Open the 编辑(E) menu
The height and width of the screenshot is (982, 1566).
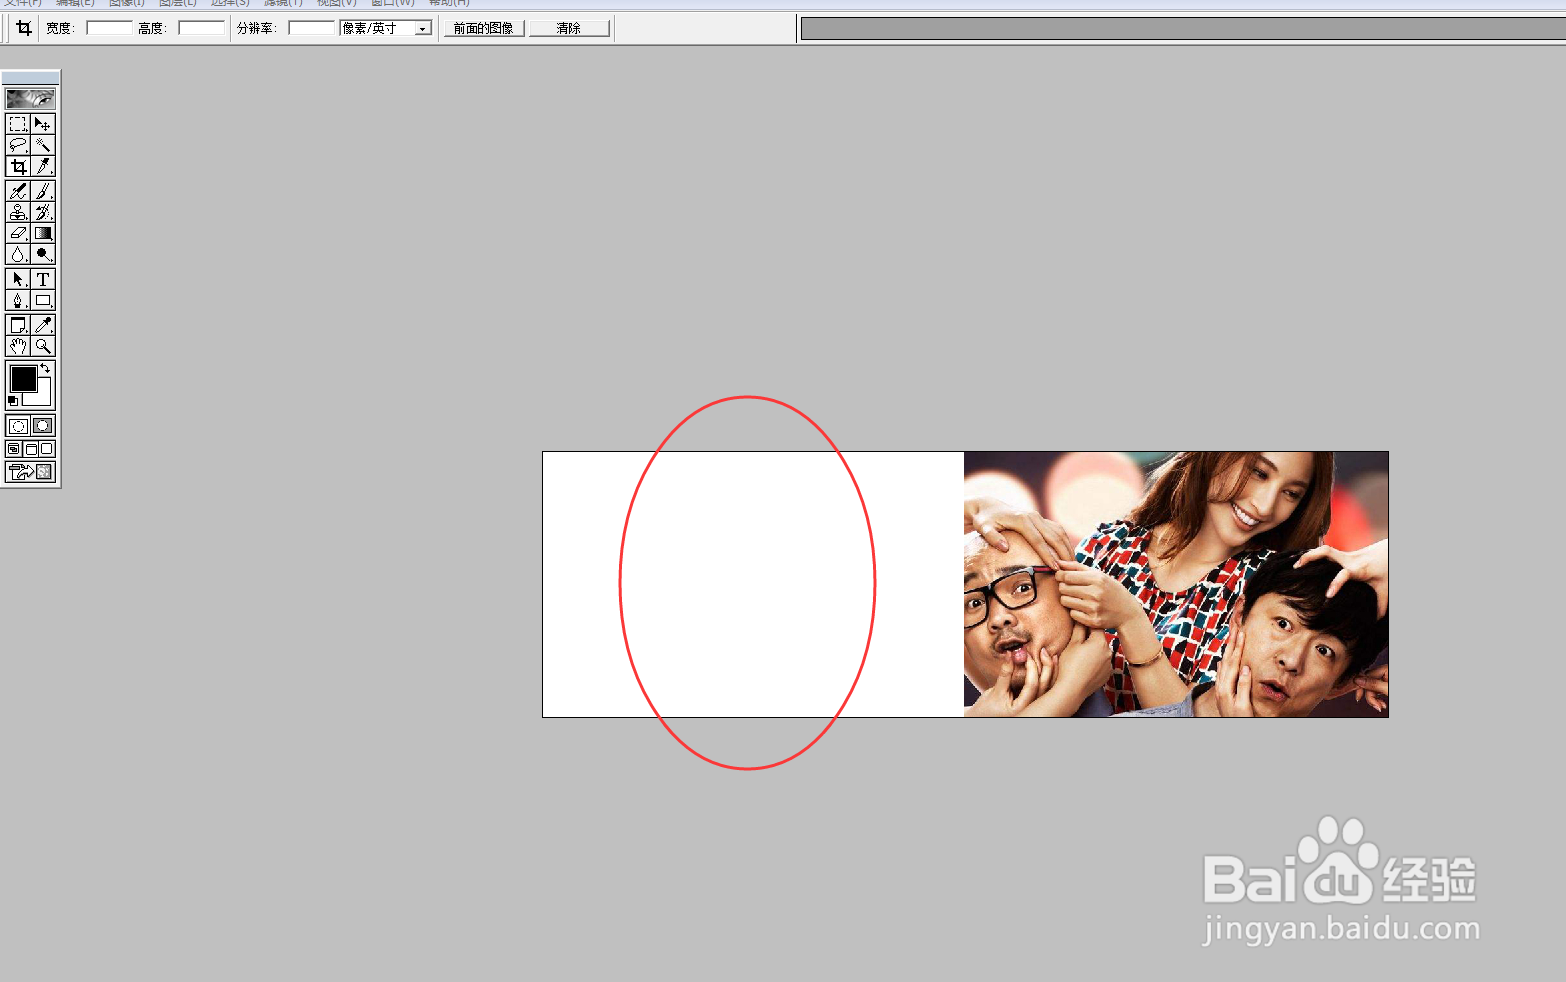(75, 3)
